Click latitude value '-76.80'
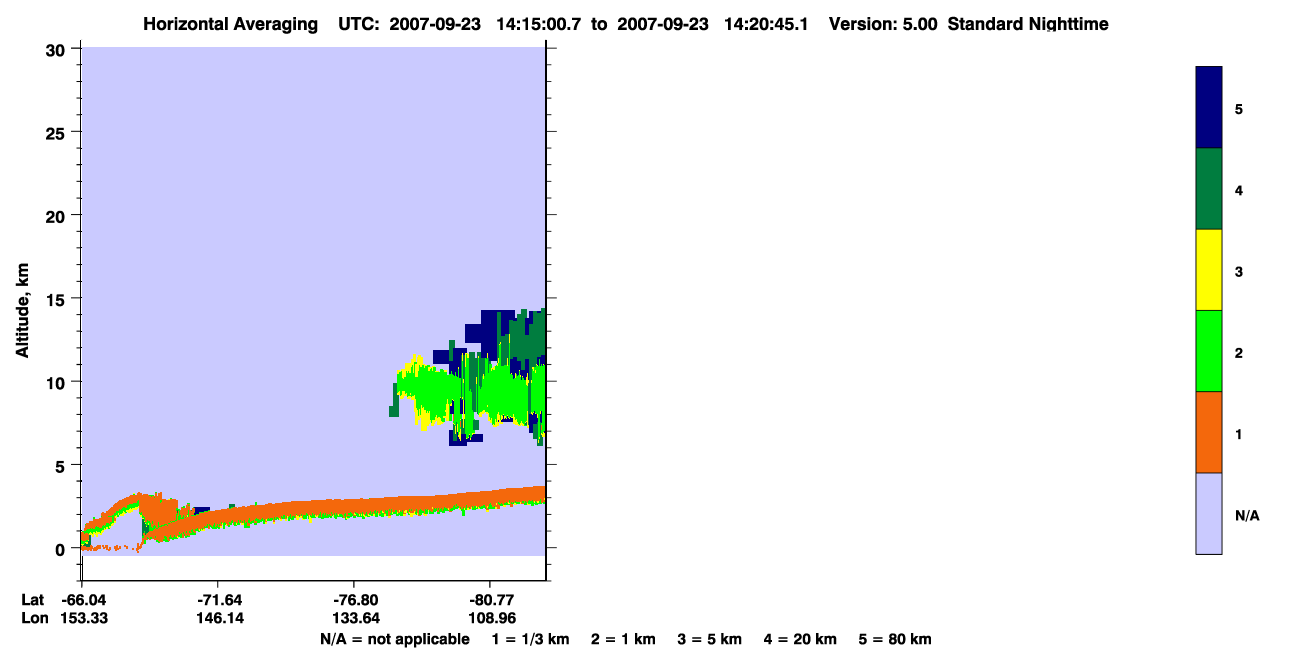This screenshot has width=1300, height=667. tap(354, 599)
